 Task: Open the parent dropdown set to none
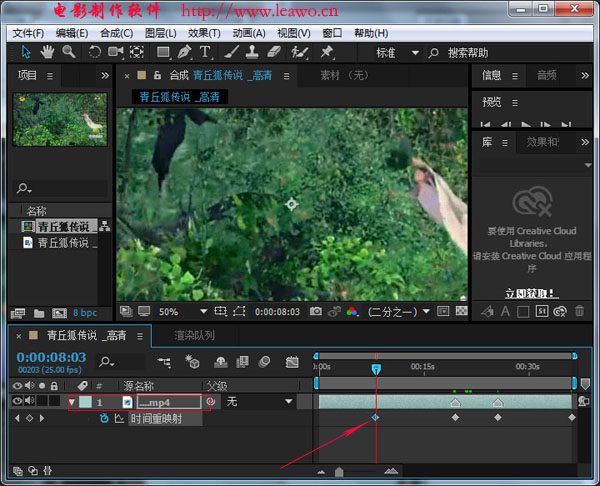coord(289,401)
